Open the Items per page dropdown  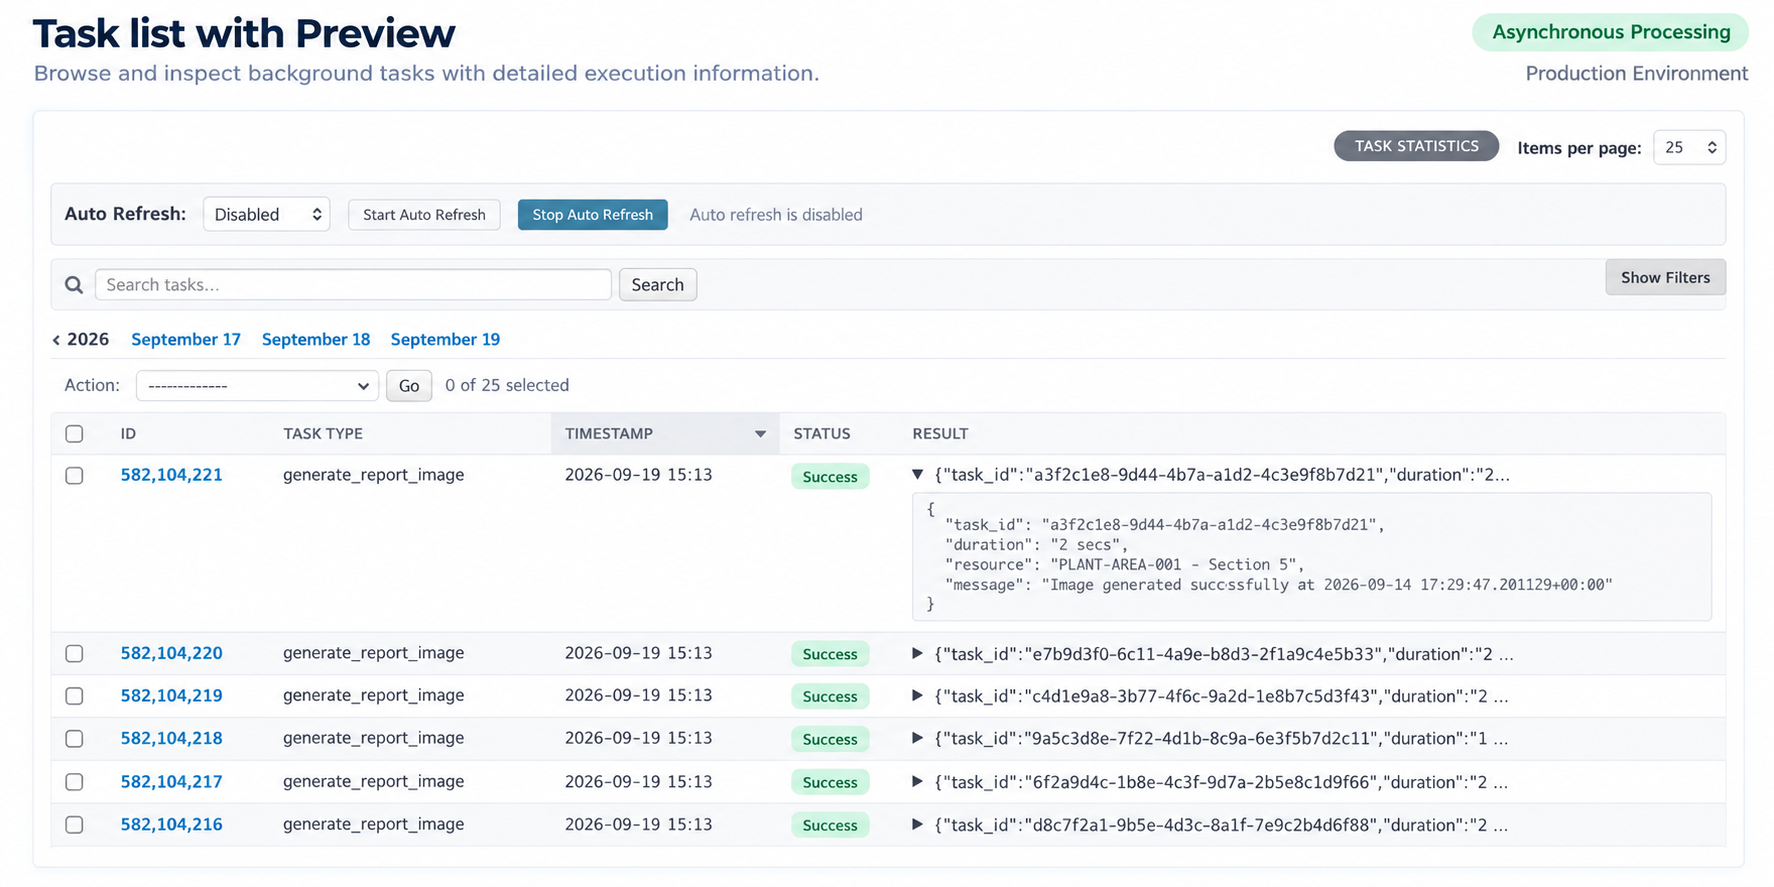pyautogui.click(x=1689, y=147)
